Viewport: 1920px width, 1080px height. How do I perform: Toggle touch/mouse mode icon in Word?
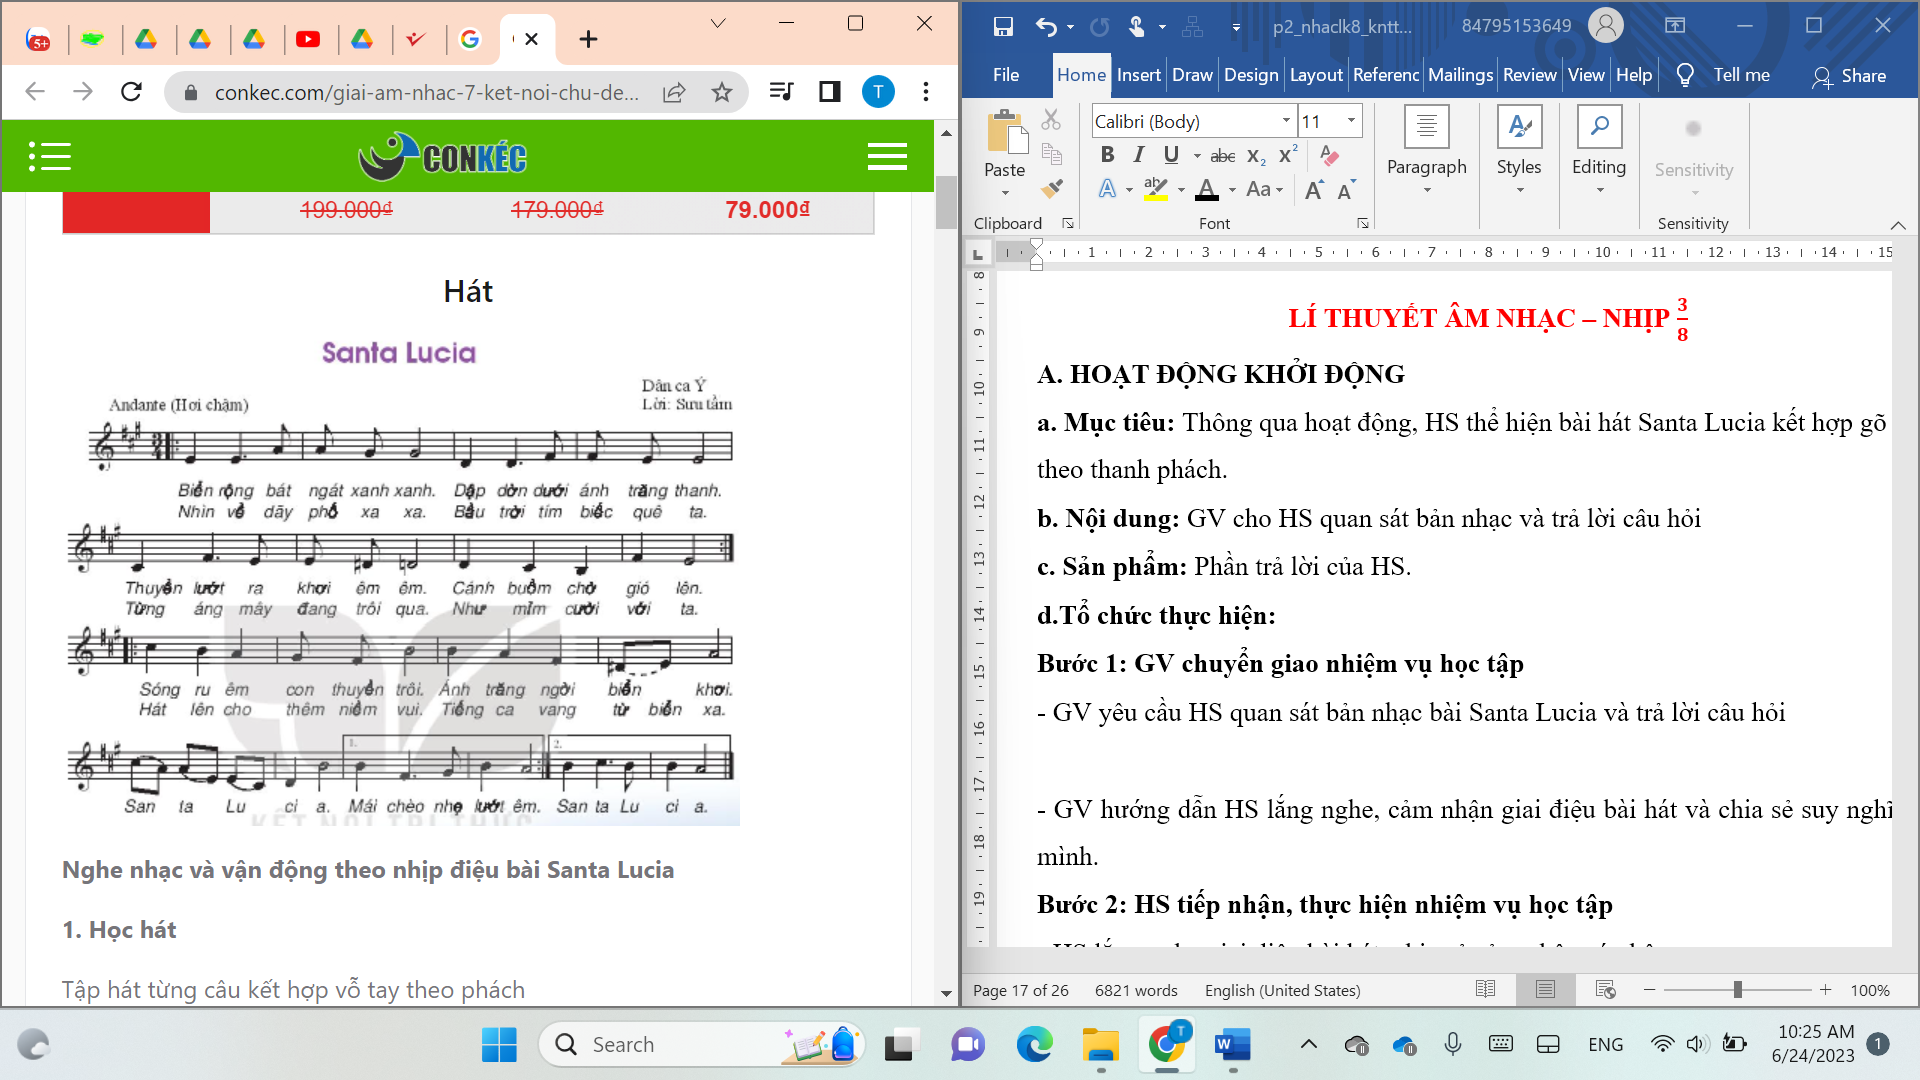pyautogui.click(x=1137, y=27)
